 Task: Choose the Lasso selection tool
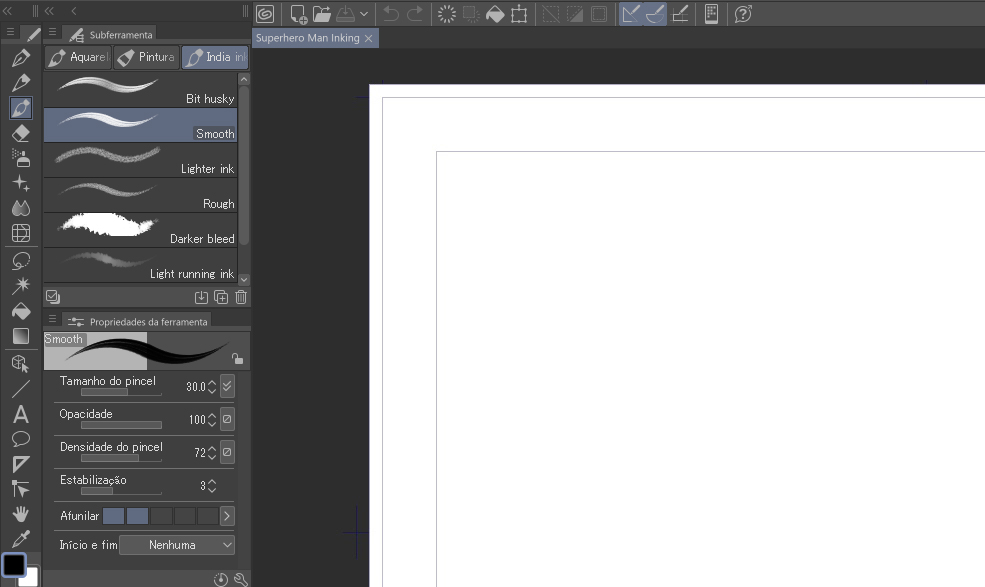(20, 260)
